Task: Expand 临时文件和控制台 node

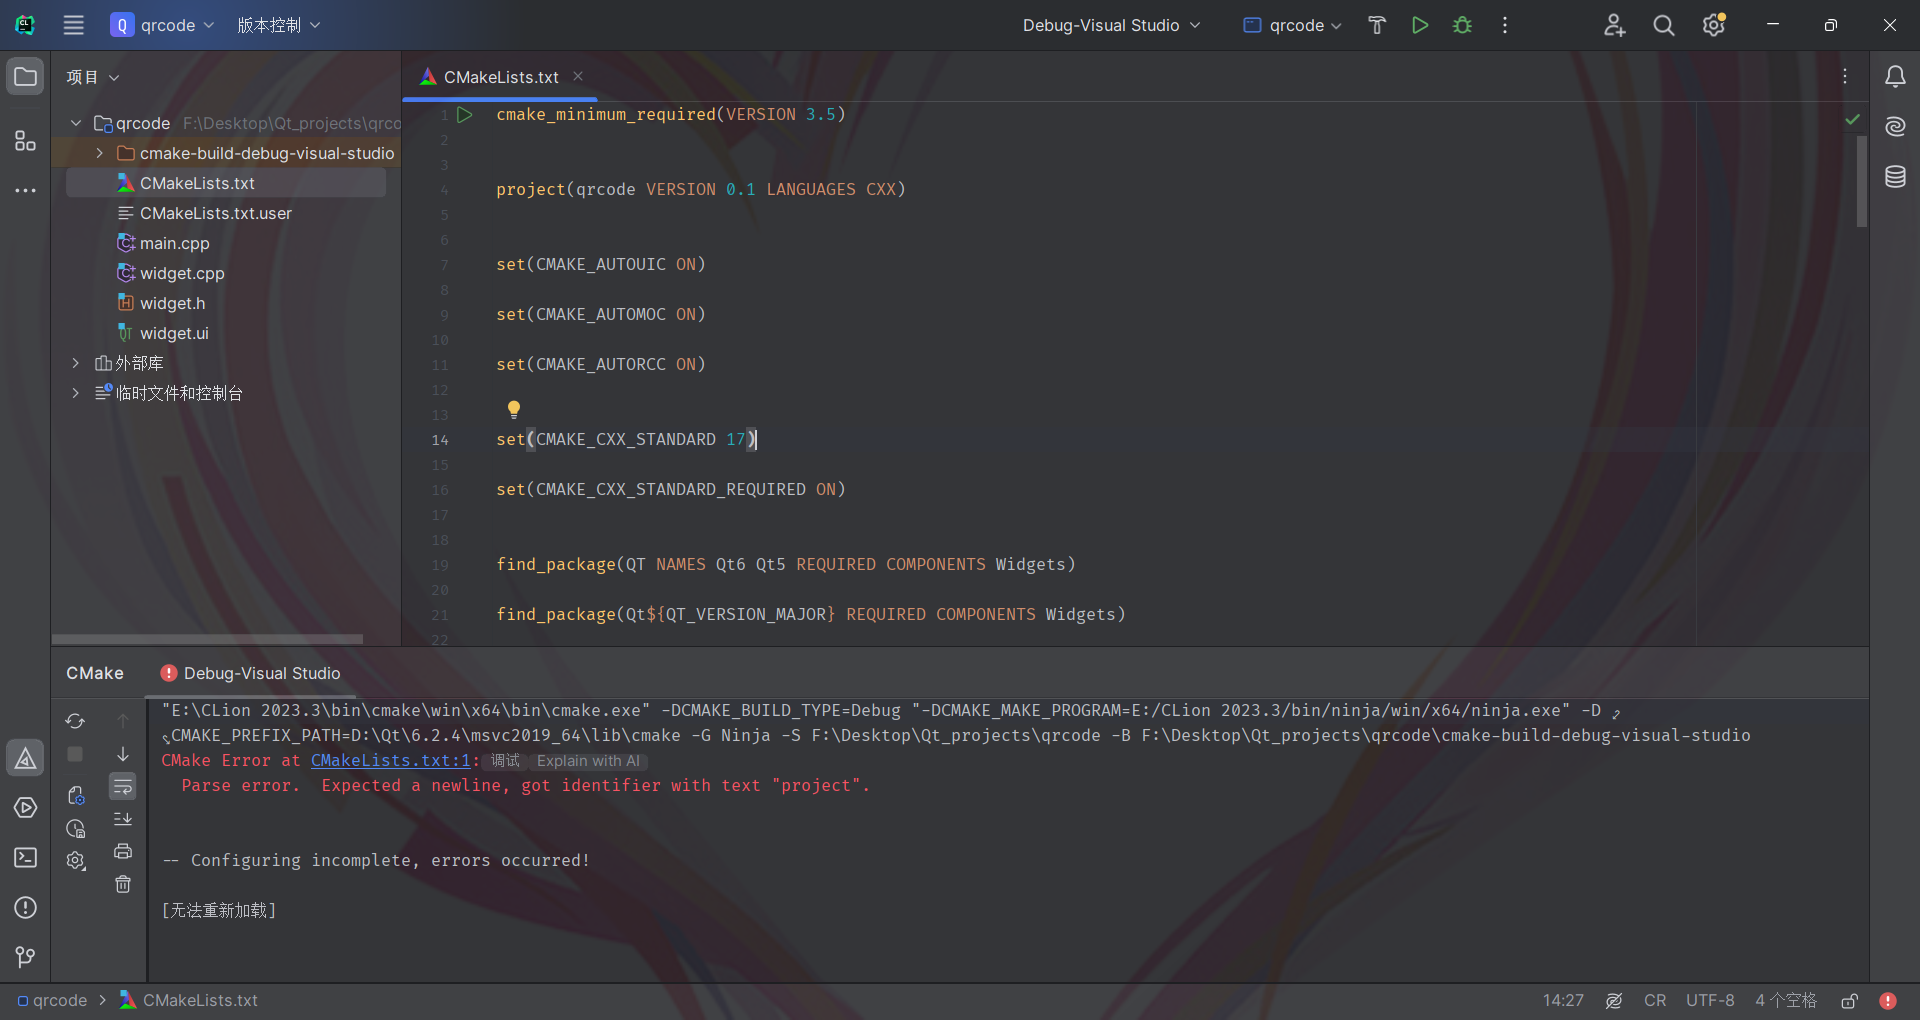Action: 76,393
